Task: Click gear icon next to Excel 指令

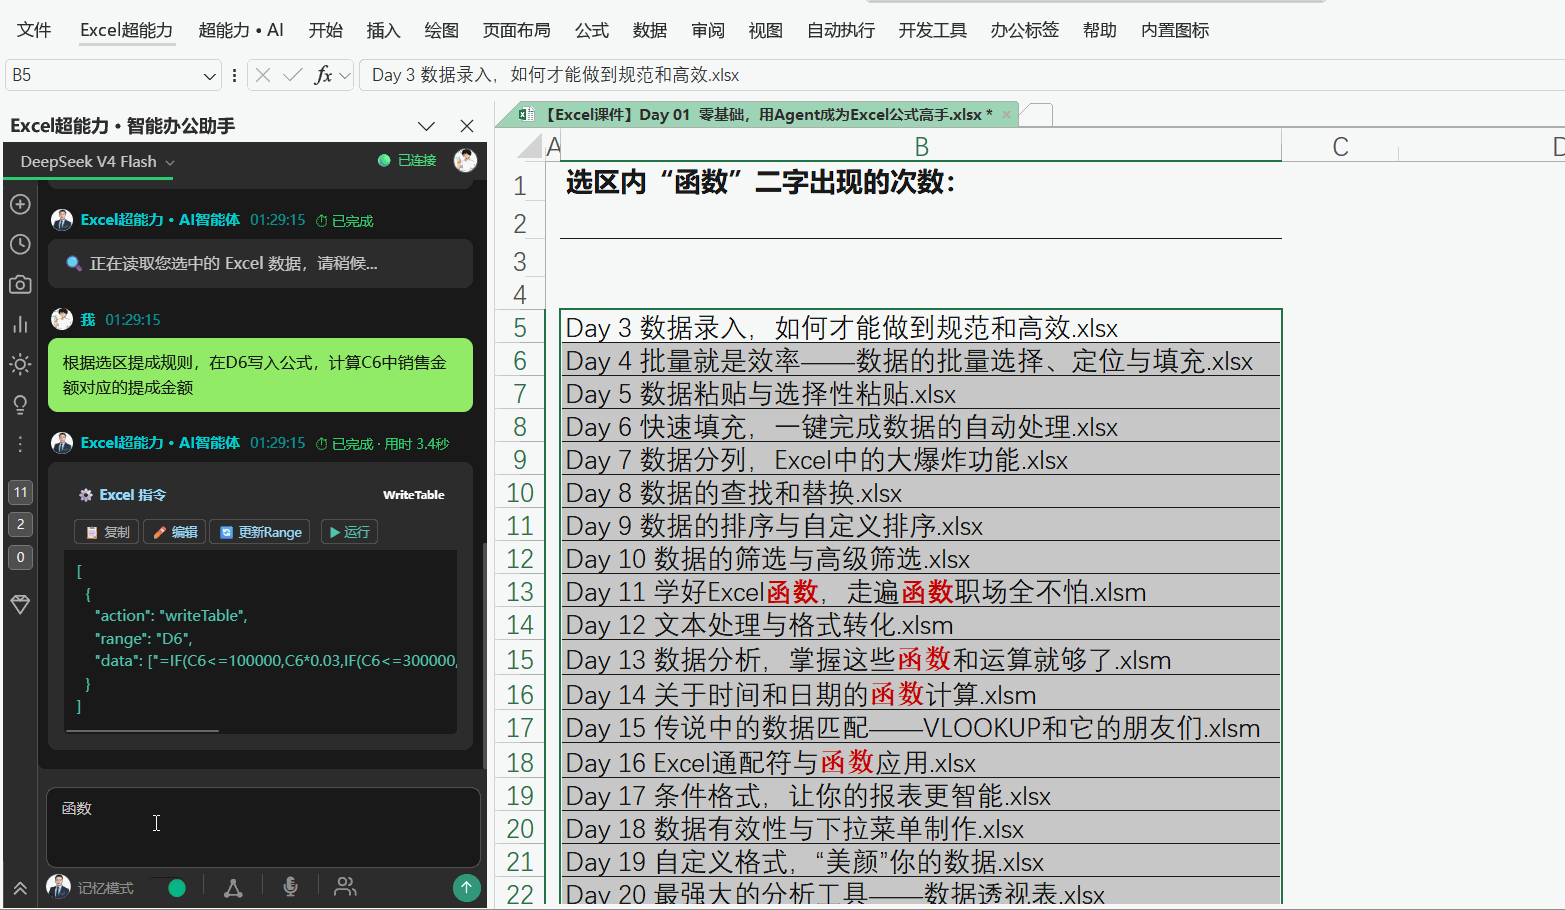Action: [86, 495]
